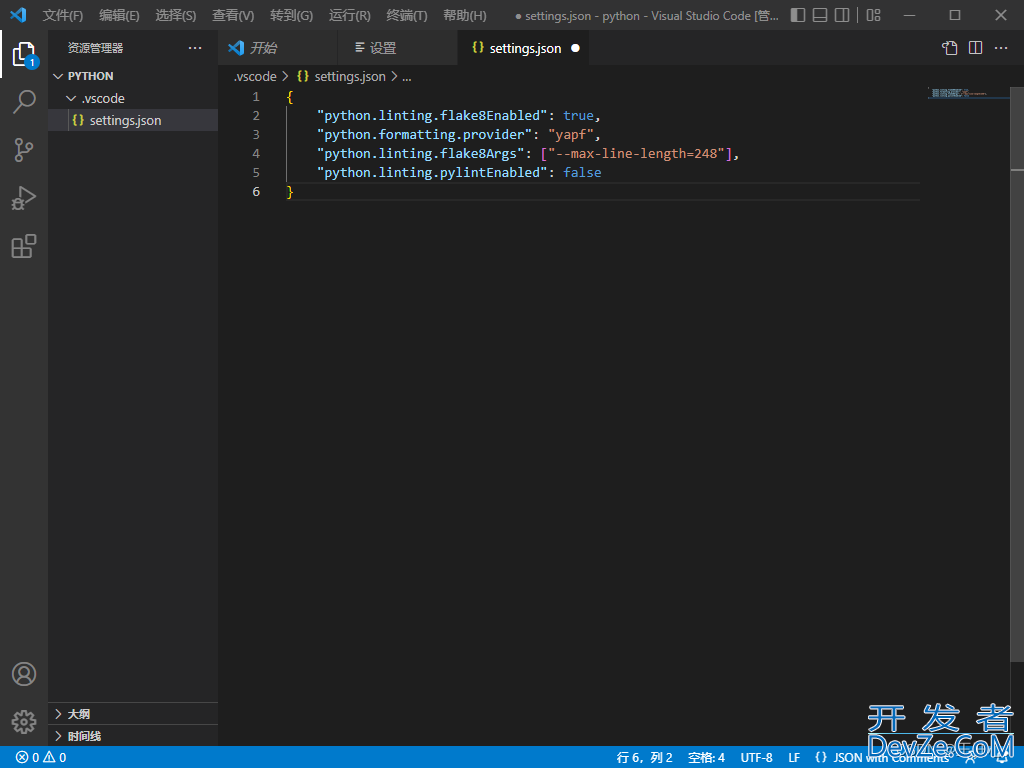The width and height of the screenshot is (1024, 768).
Task: Click .vscode in the breadcrumb
Action: [x=255, y=76]
